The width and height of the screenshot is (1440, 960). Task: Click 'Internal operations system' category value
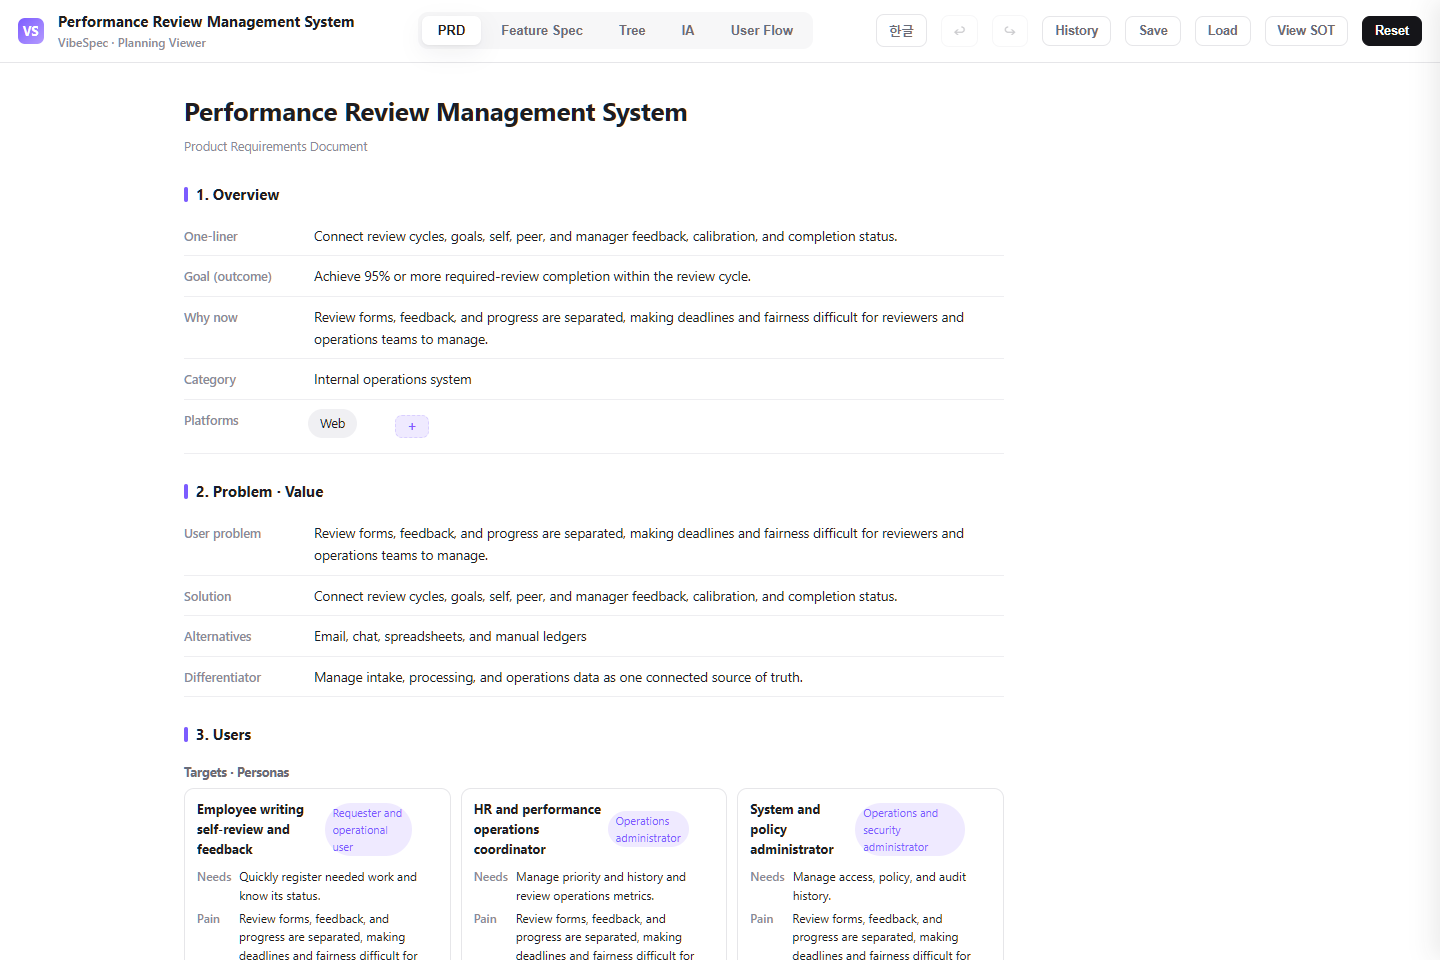click(x=392, y=380)
